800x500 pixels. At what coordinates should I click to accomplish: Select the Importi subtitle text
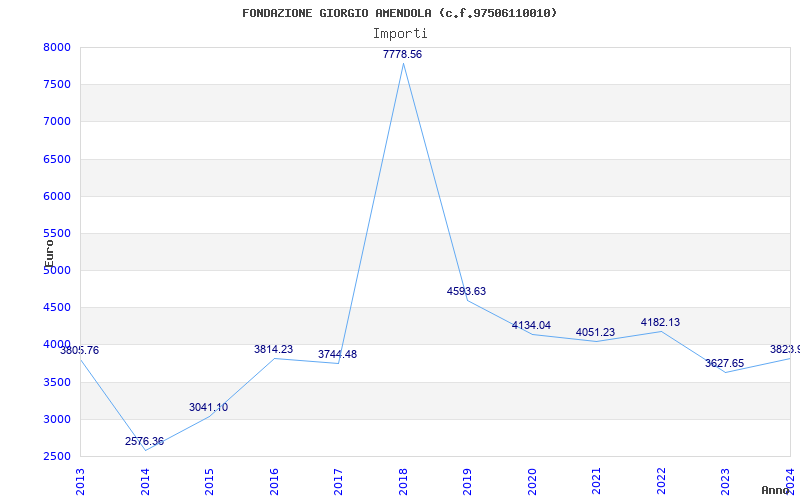(x=400, y=34)
